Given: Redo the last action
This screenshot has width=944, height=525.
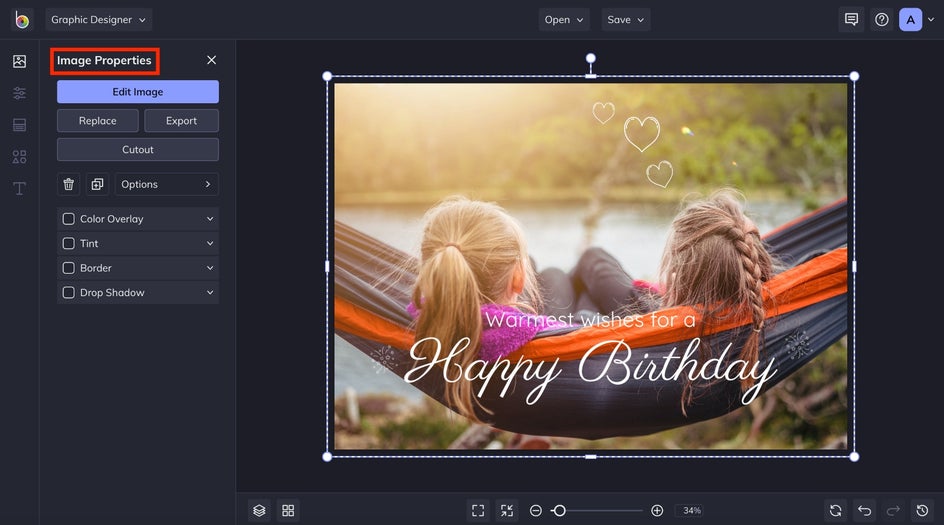Looking at the screenshot, I should pos(893,511).
